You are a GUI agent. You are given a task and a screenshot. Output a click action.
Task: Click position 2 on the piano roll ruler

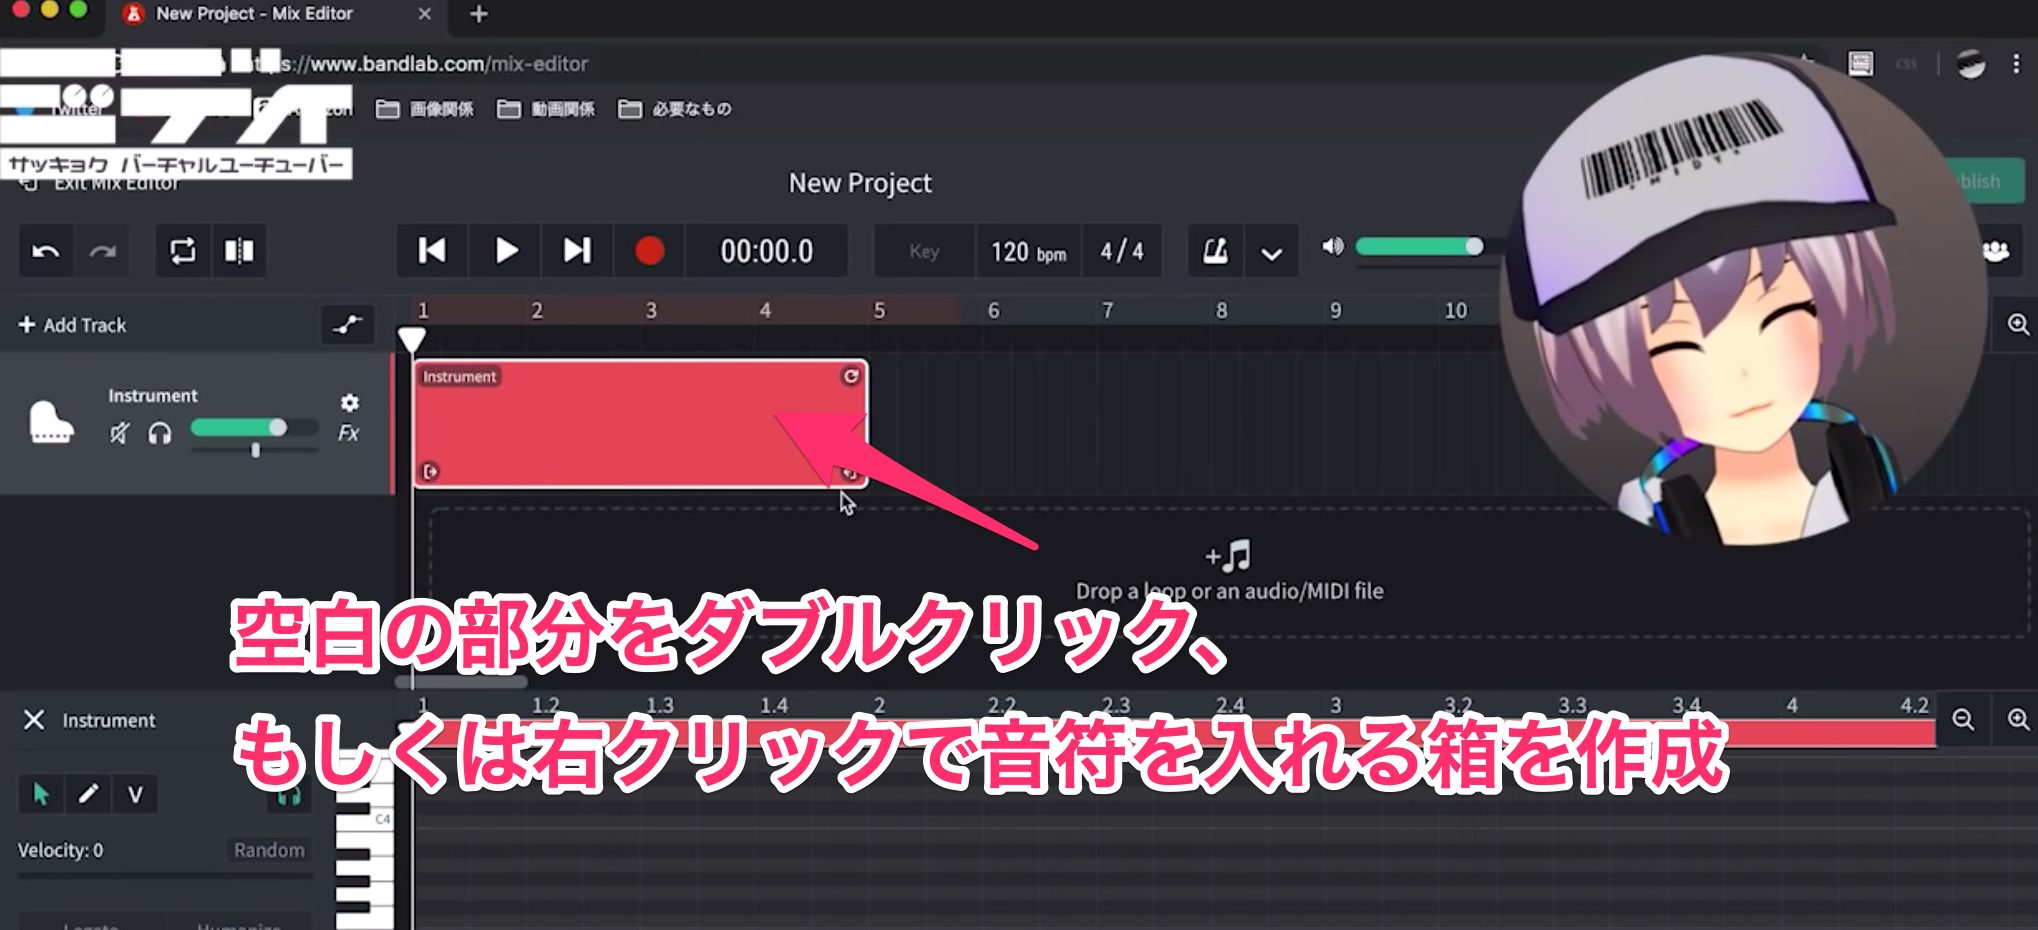pyautogui.click(x=879, y=705)
